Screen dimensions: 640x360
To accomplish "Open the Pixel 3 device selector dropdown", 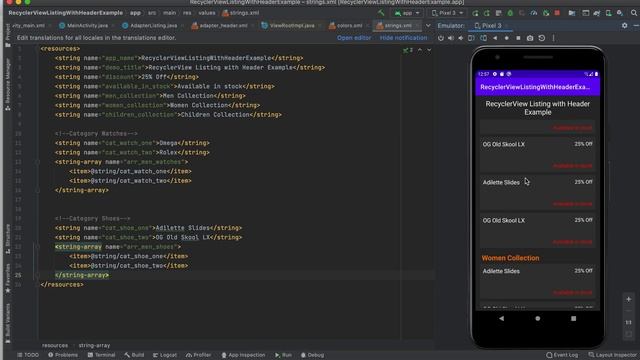I will 447,13.
